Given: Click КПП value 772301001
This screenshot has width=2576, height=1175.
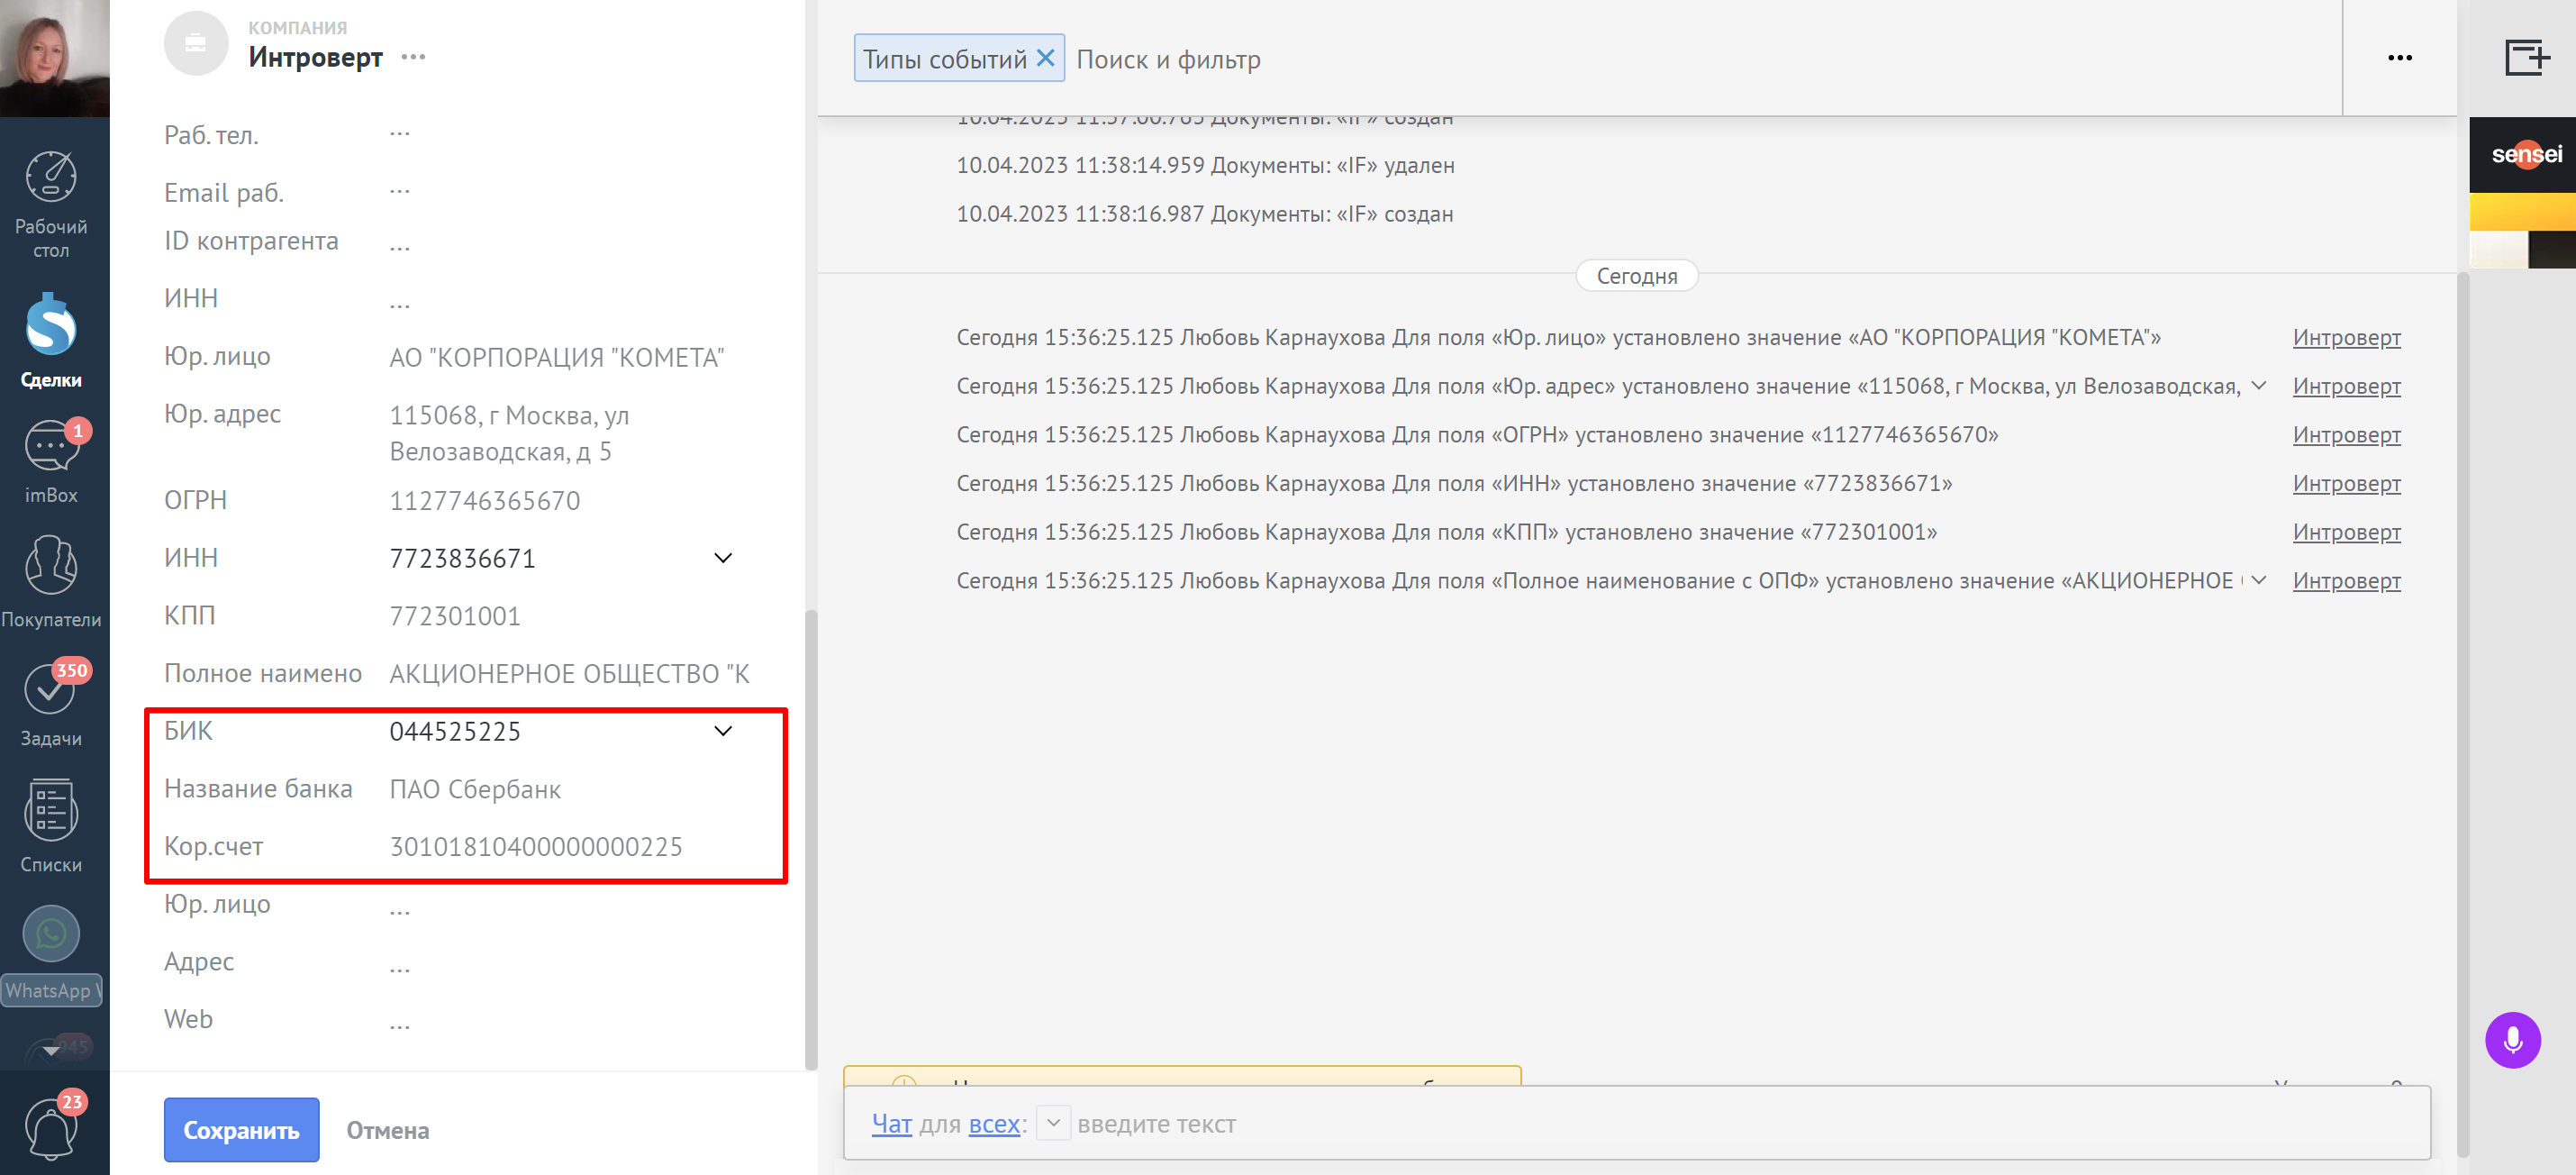Looking at the screenshot, I should (x=455, y=616).
